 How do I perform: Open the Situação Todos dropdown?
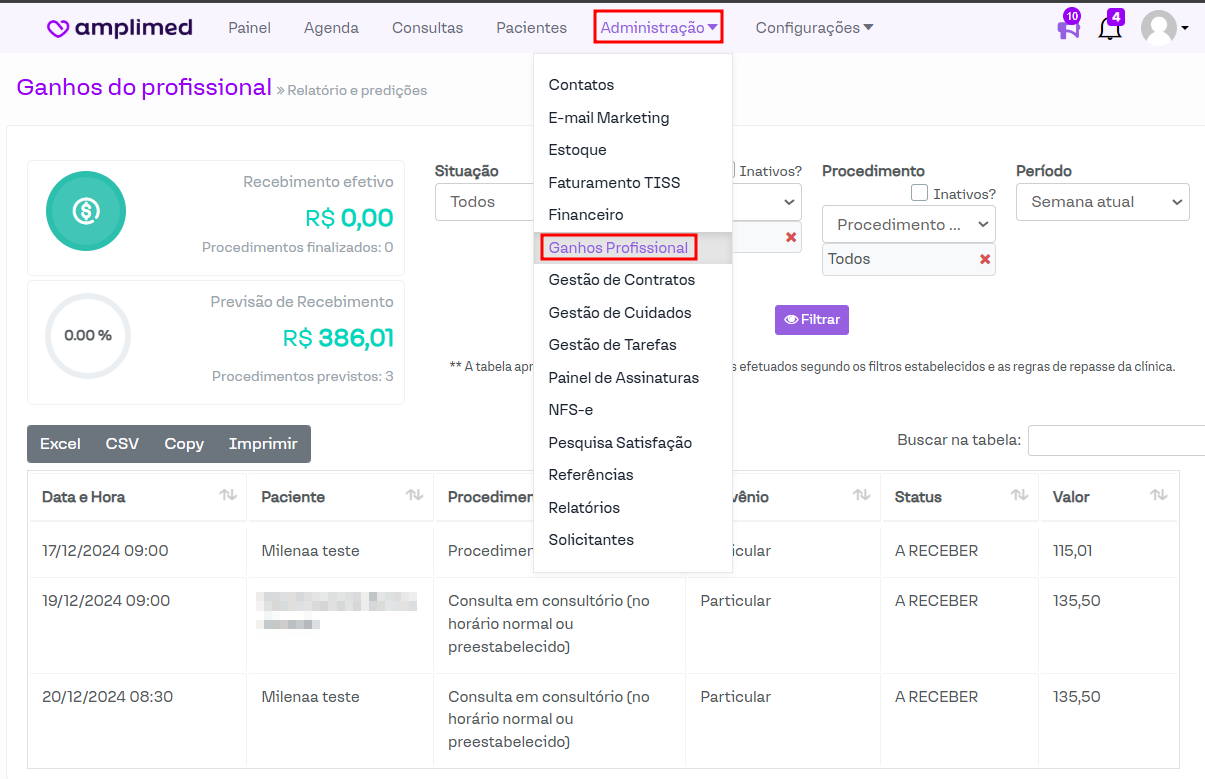click(484, 202)
